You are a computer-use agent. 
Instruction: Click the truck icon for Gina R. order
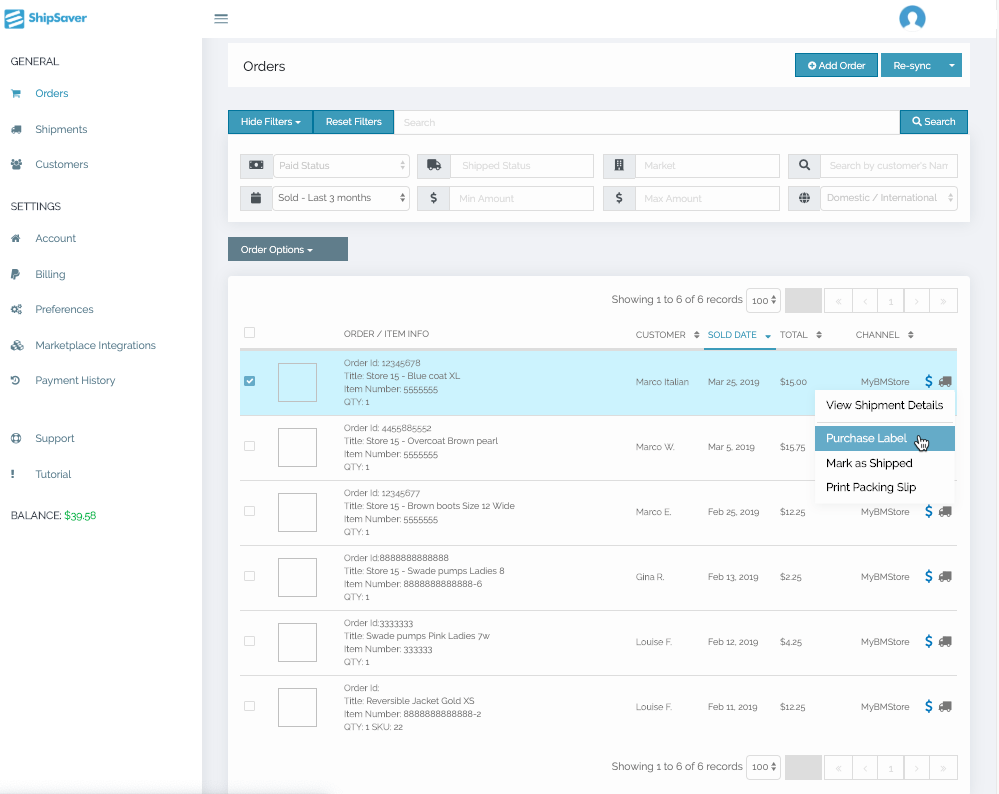[x=945, y=576]
